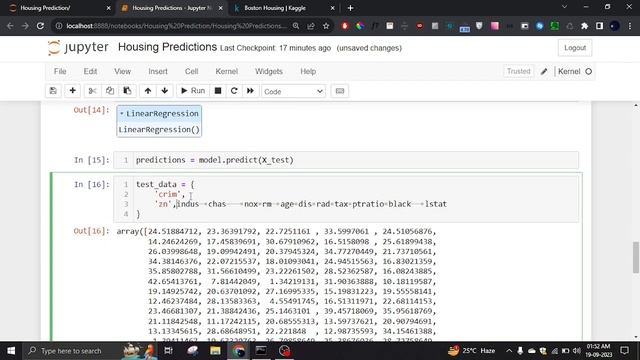Copy selected cells icon in toolbar

[110, 91]
